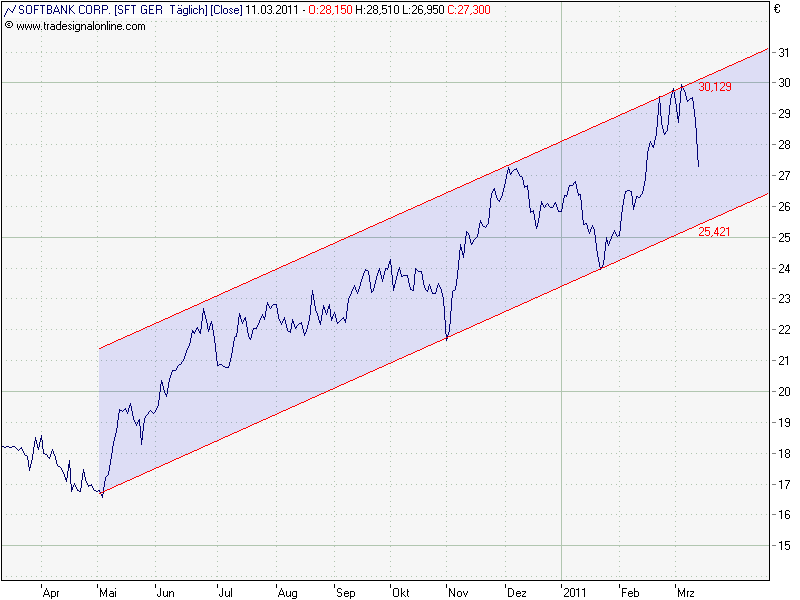Click the 22 price axis label
Image resolution: width=800 pixels, height=600 pixels.
(784, 330)
